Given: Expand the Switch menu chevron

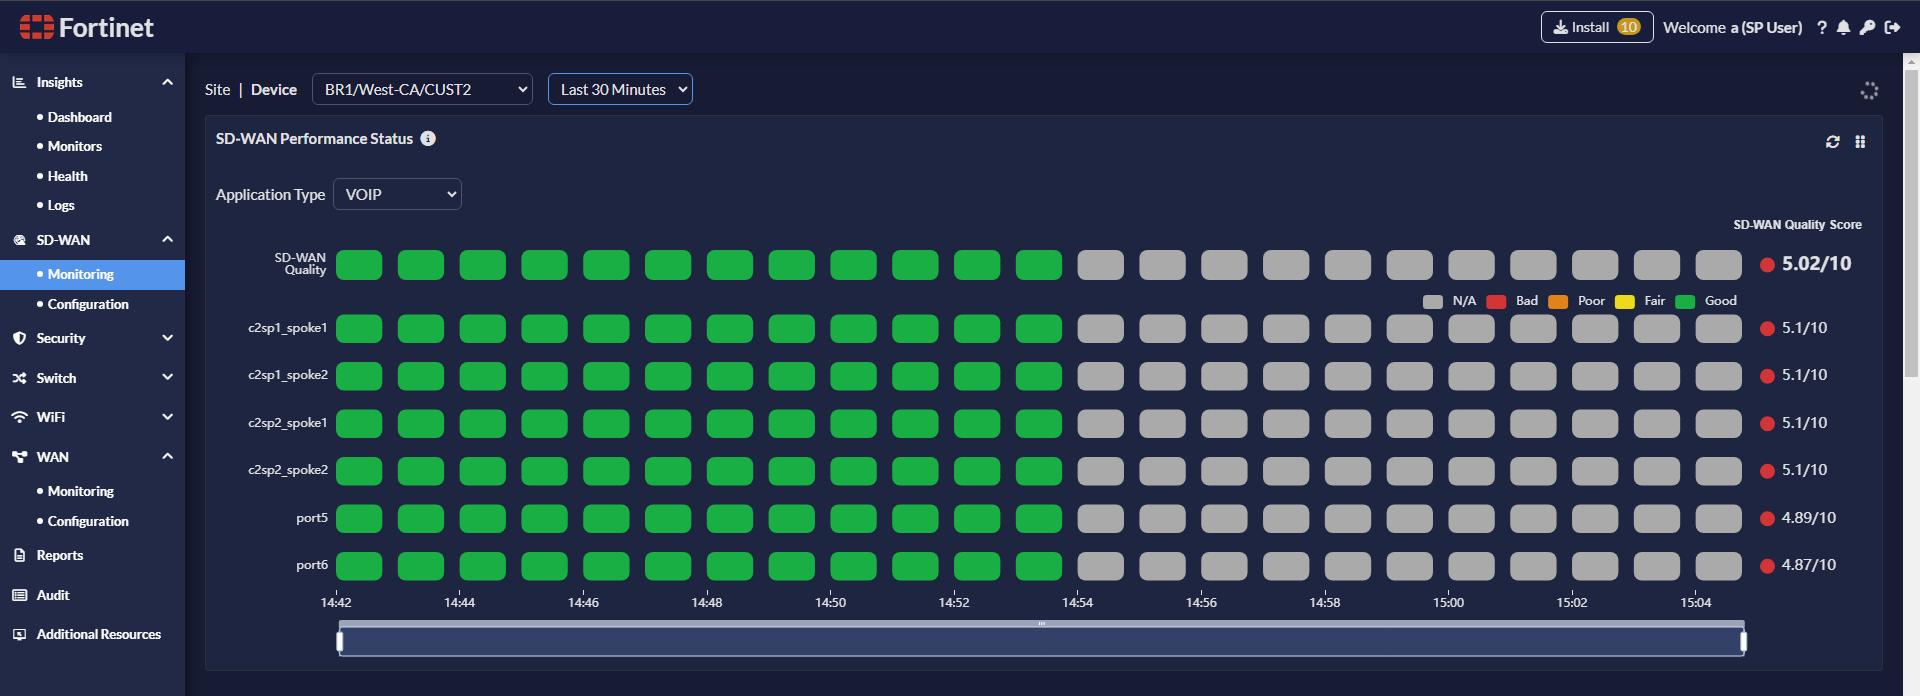Looking at the screenshot, I should point(167,377).
